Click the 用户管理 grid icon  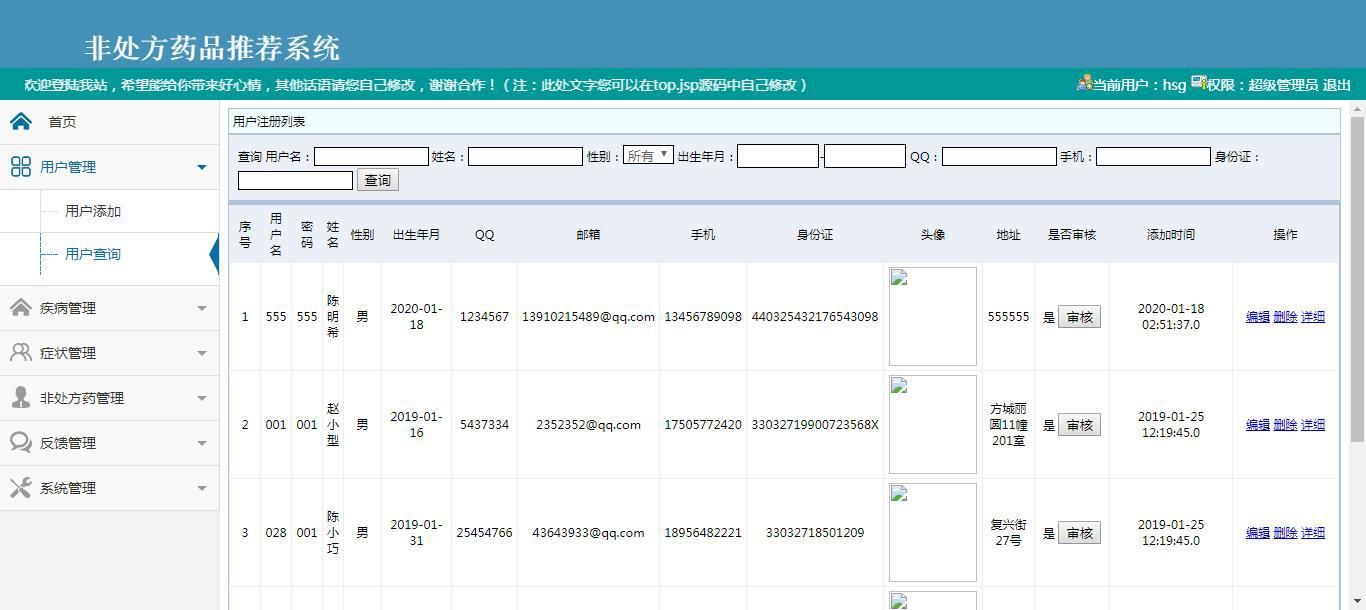click(21, 167)
